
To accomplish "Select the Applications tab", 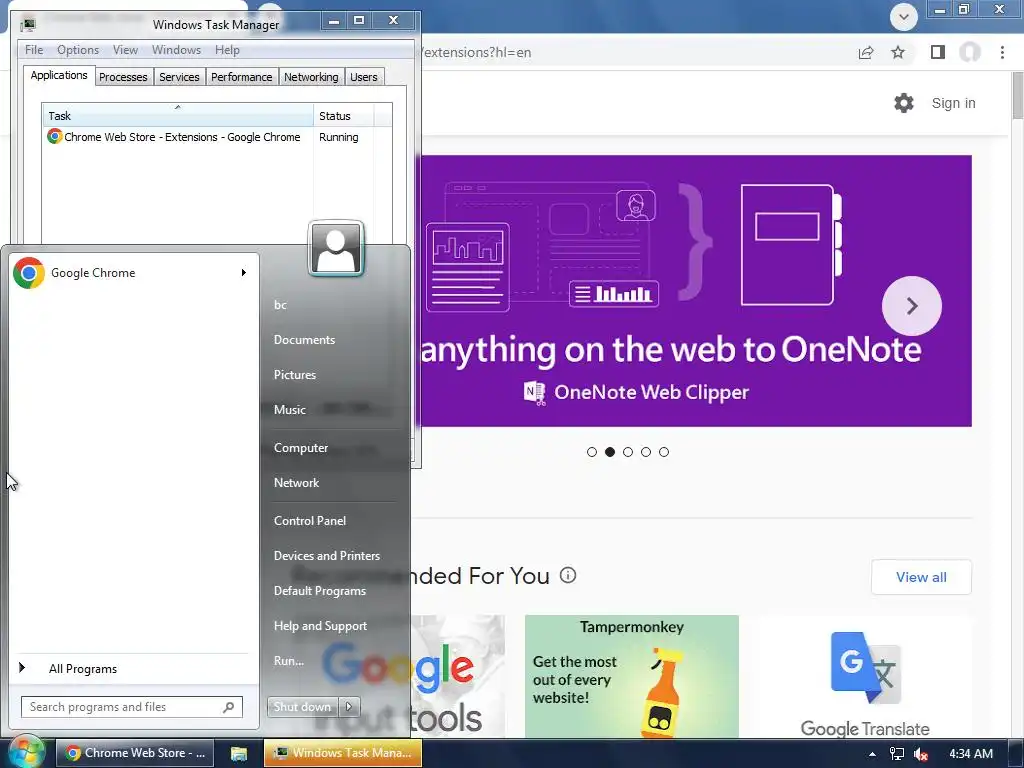I will pos(59,75).
